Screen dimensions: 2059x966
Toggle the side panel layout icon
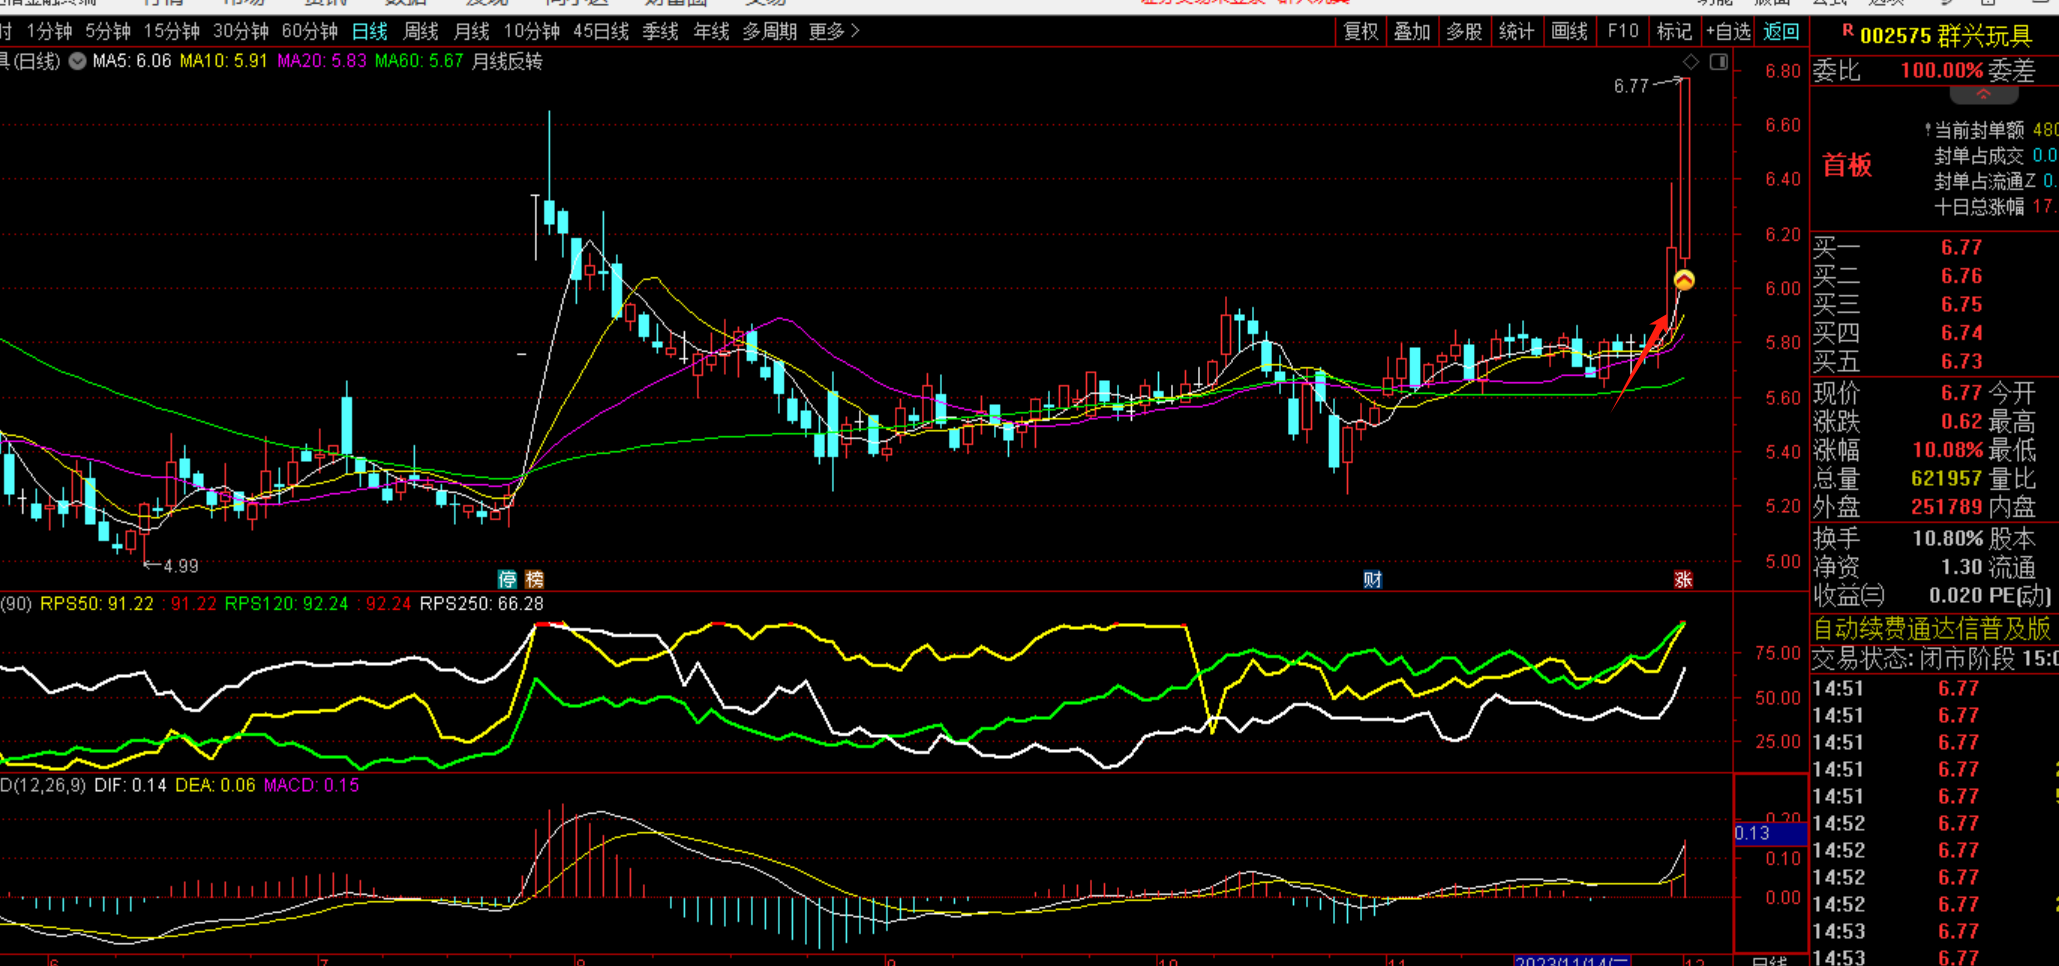pos(1718,62)
